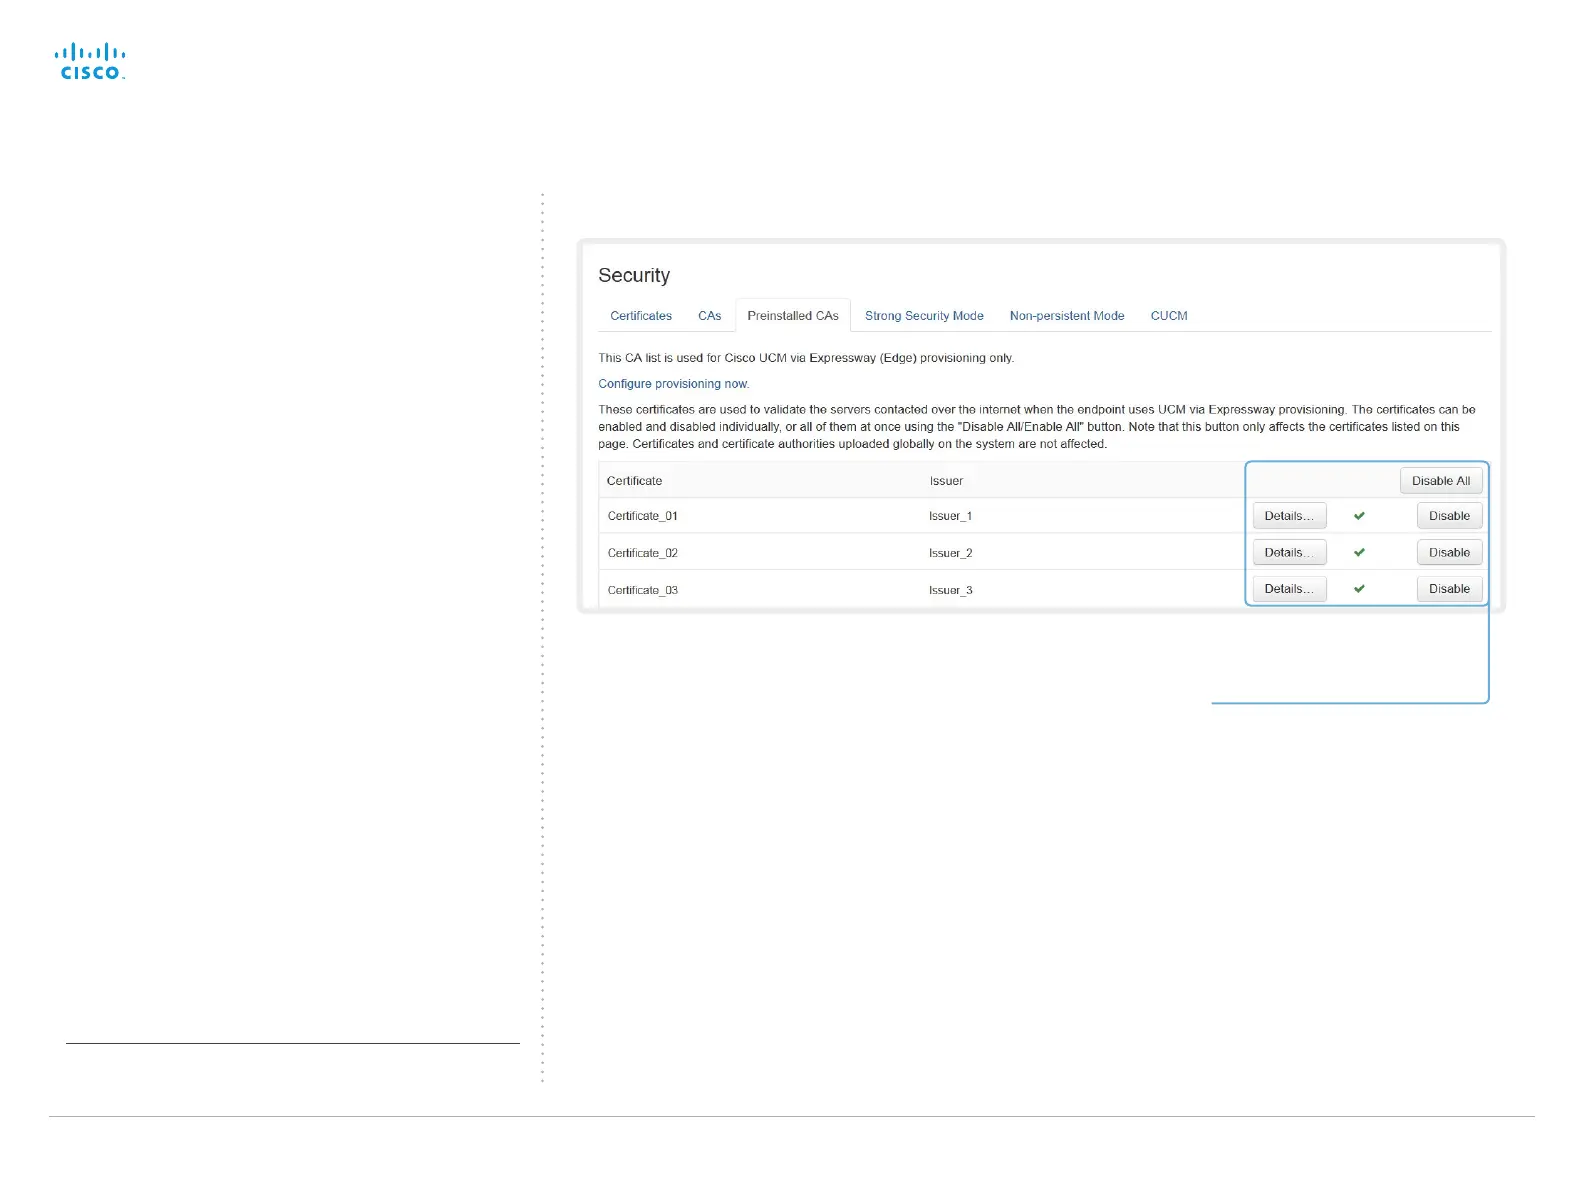
Task: Show details for Certificate_01
Action: (x=1289, y=516)
